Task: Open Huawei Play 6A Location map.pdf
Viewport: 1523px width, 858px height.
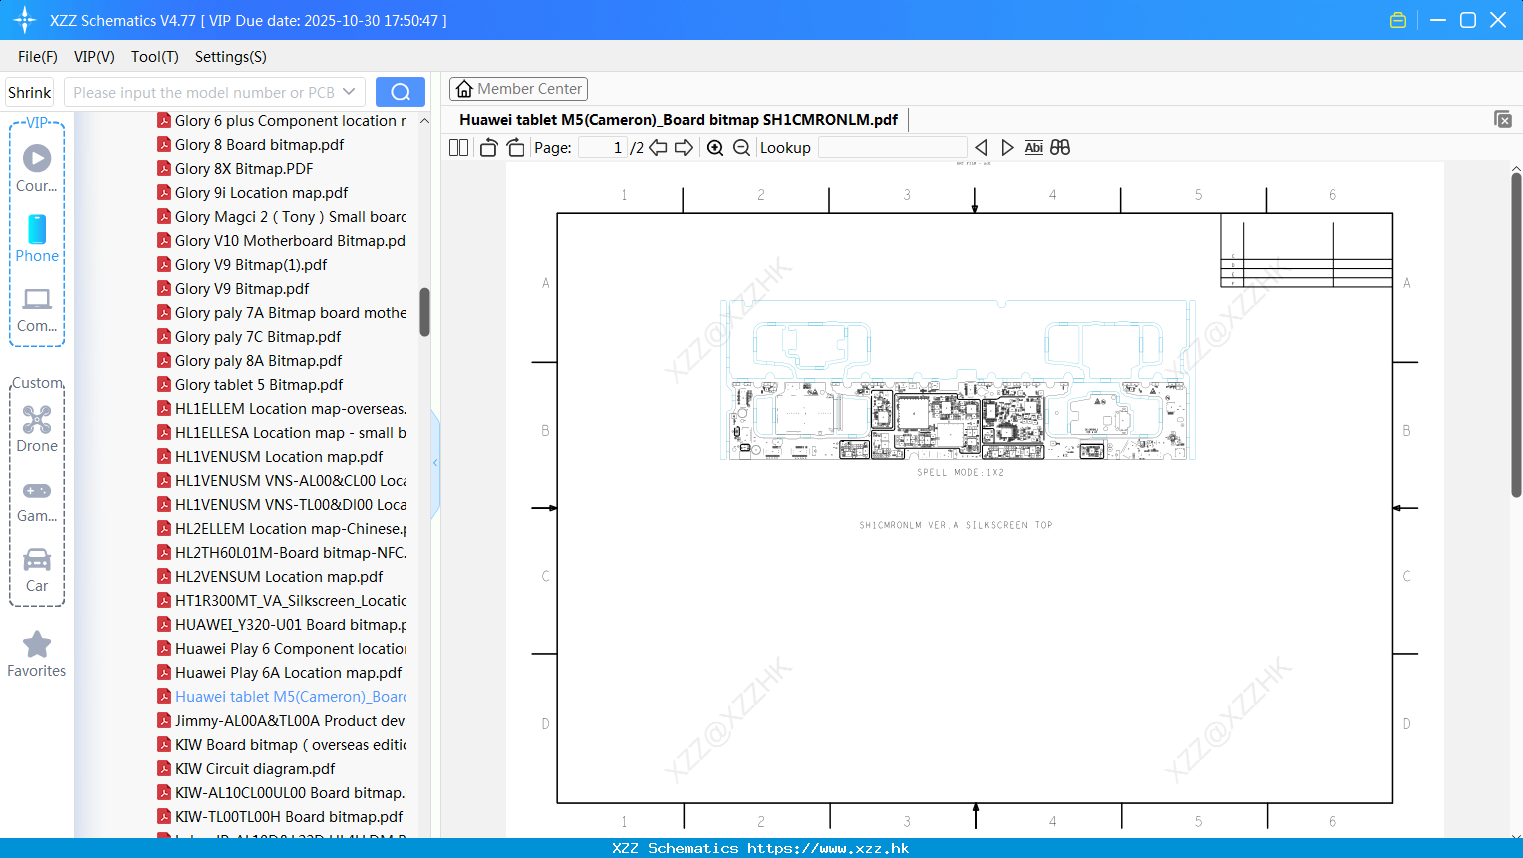Action: click(x=279, y=673)
